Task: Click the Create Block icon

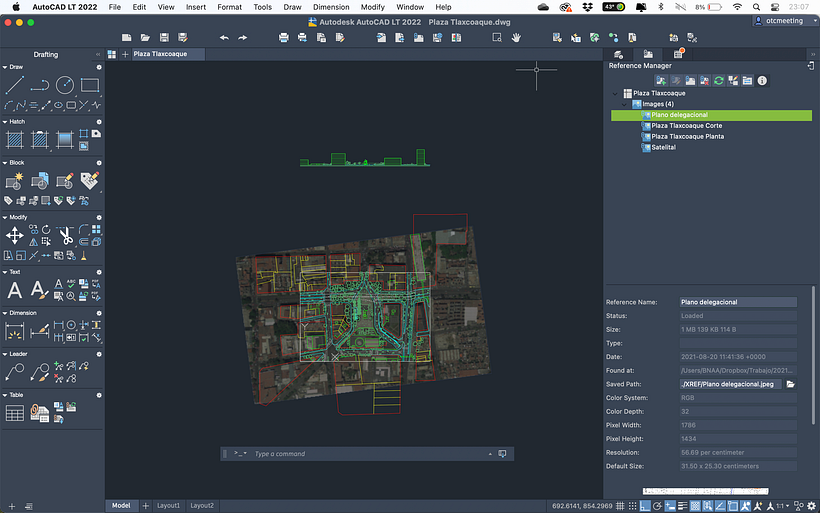Action: (15, 181)
